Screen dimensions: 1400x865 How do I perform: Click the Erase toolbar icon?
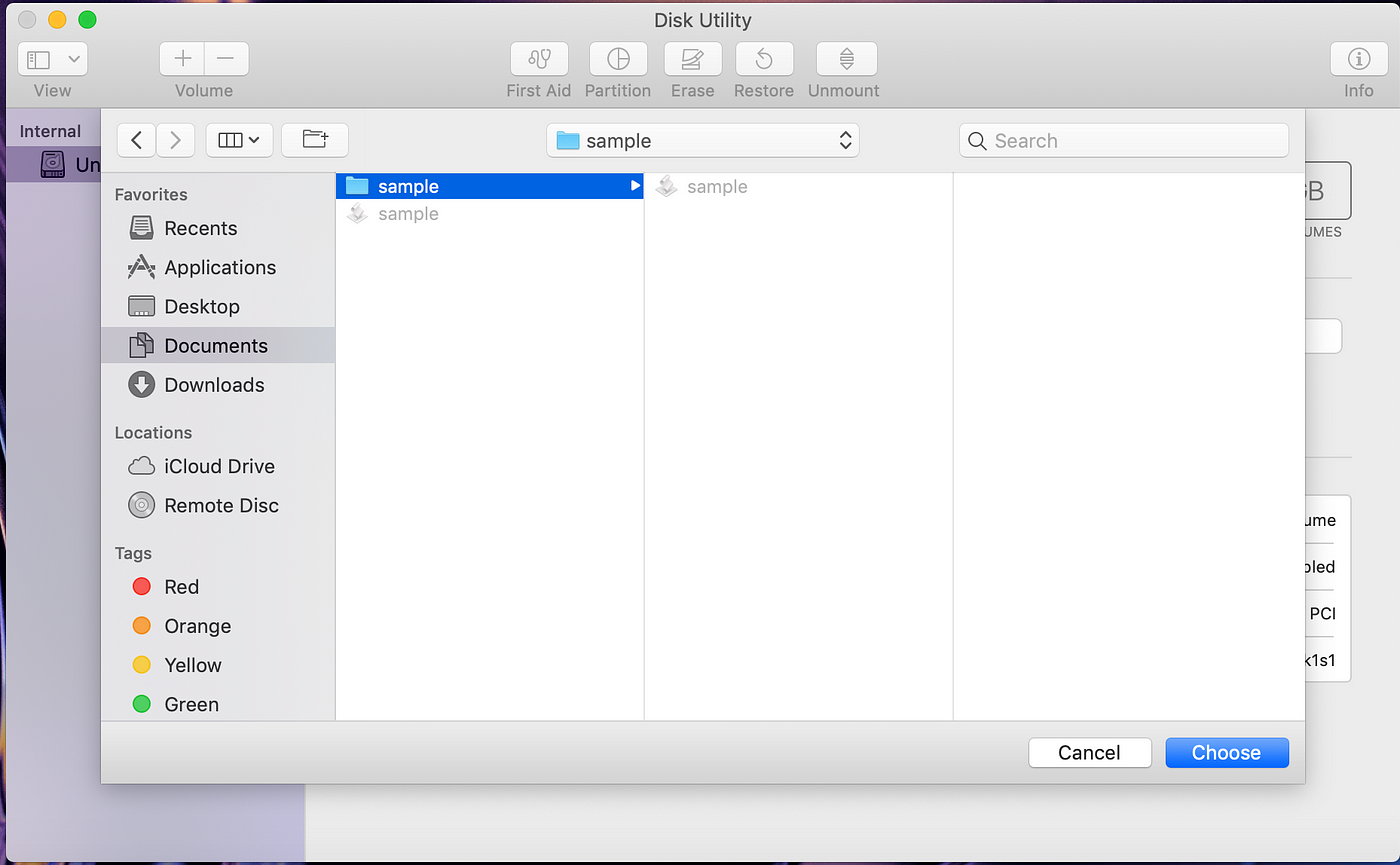coord(692,59)
